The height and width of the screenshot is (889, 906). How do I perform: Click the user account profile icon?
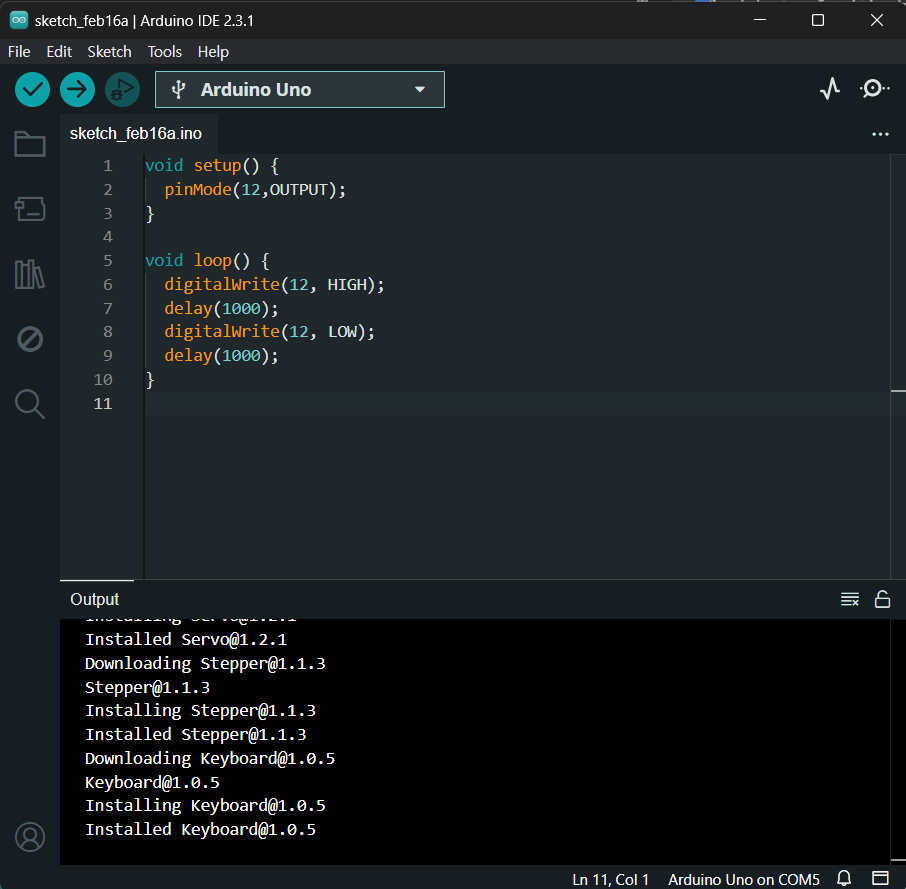point(30,837)
